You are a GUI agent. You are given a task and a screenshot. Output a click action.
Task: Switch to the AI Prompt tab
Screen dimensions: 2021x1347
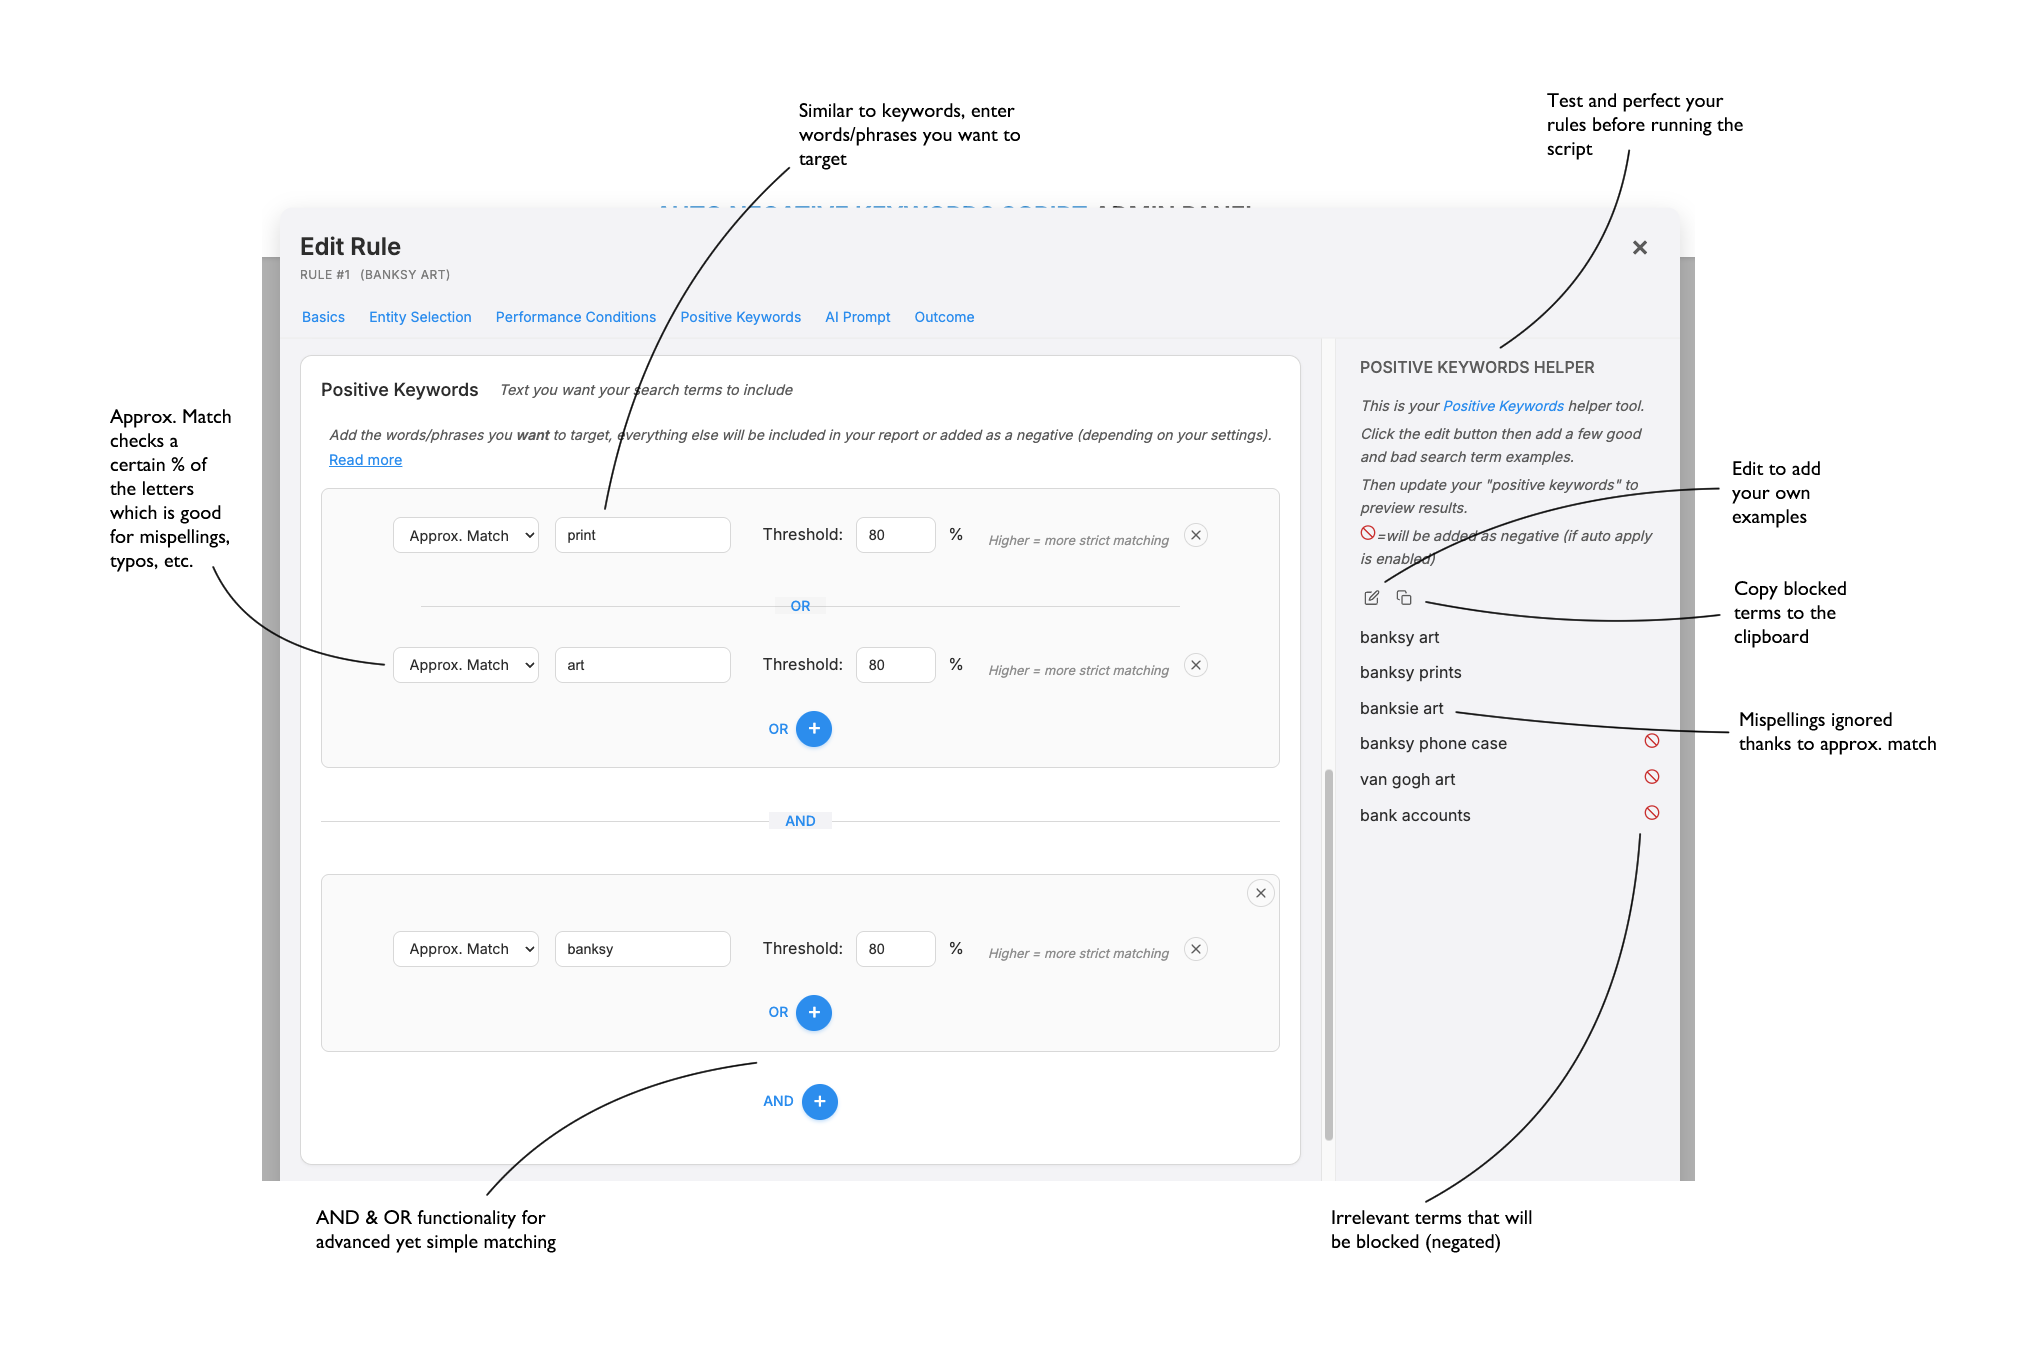857,317
